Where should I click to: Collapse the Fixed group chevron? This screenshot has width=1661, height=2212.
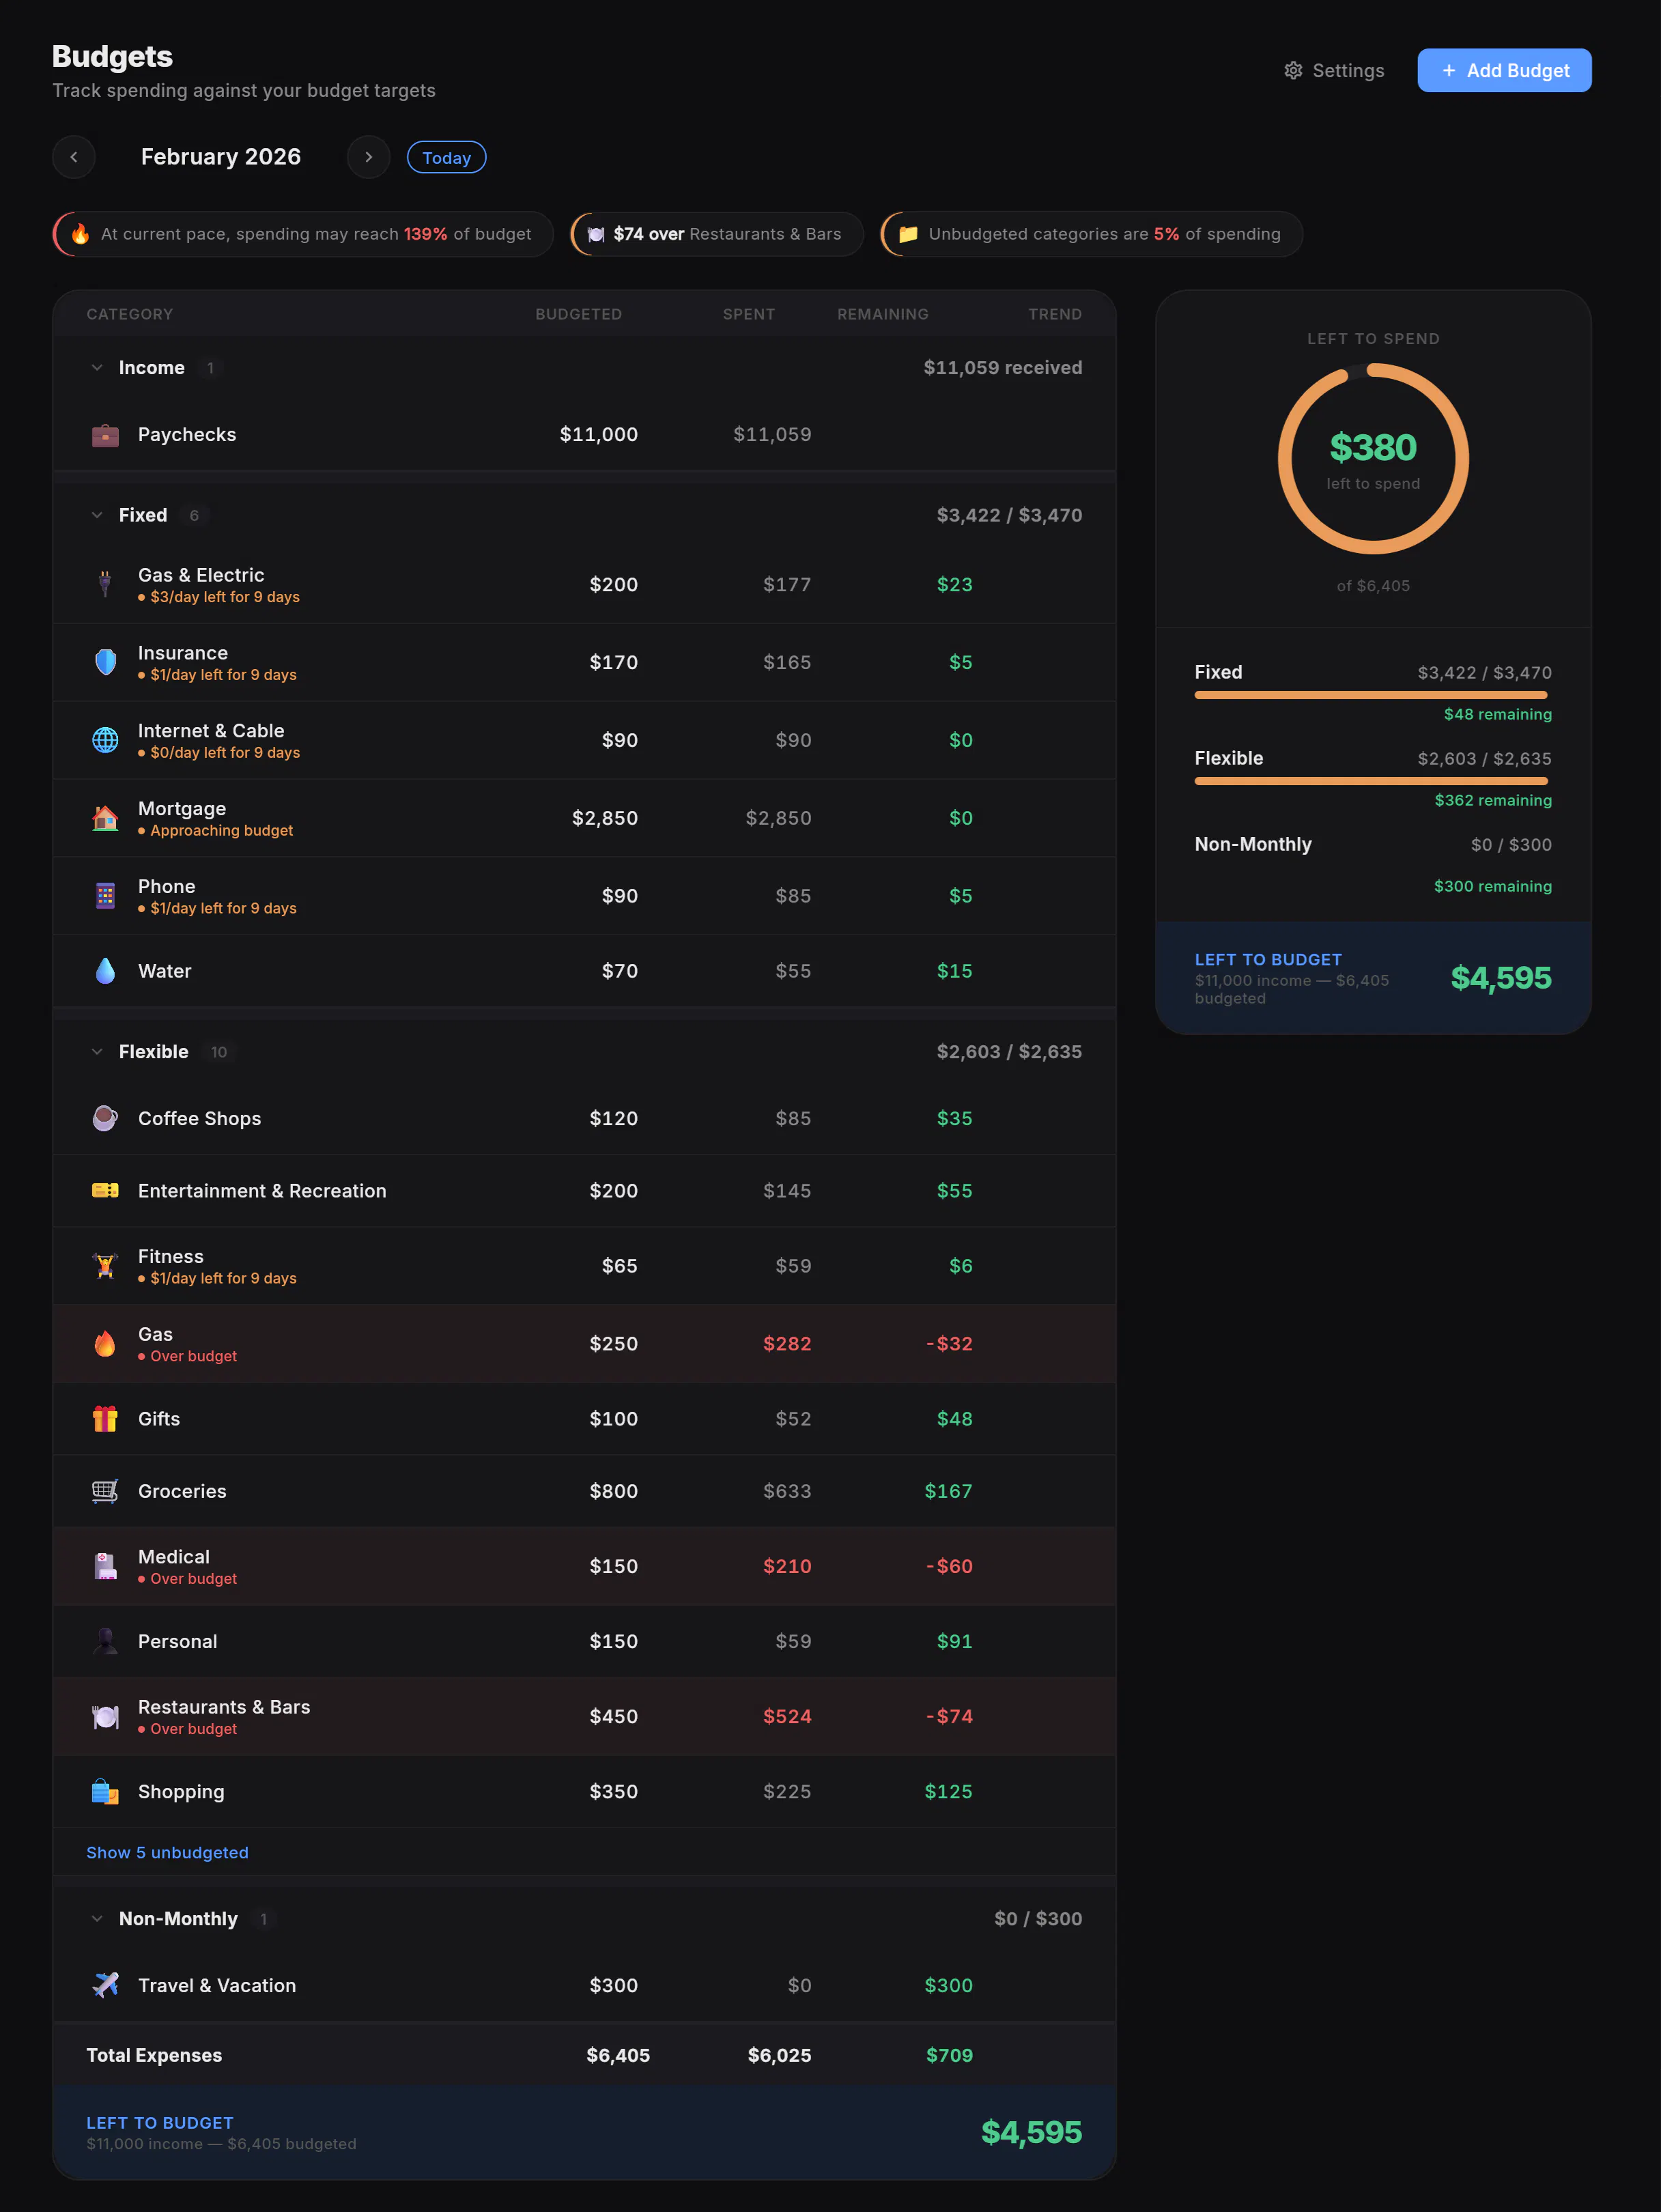pyautogui.click(x=97, y=515)
